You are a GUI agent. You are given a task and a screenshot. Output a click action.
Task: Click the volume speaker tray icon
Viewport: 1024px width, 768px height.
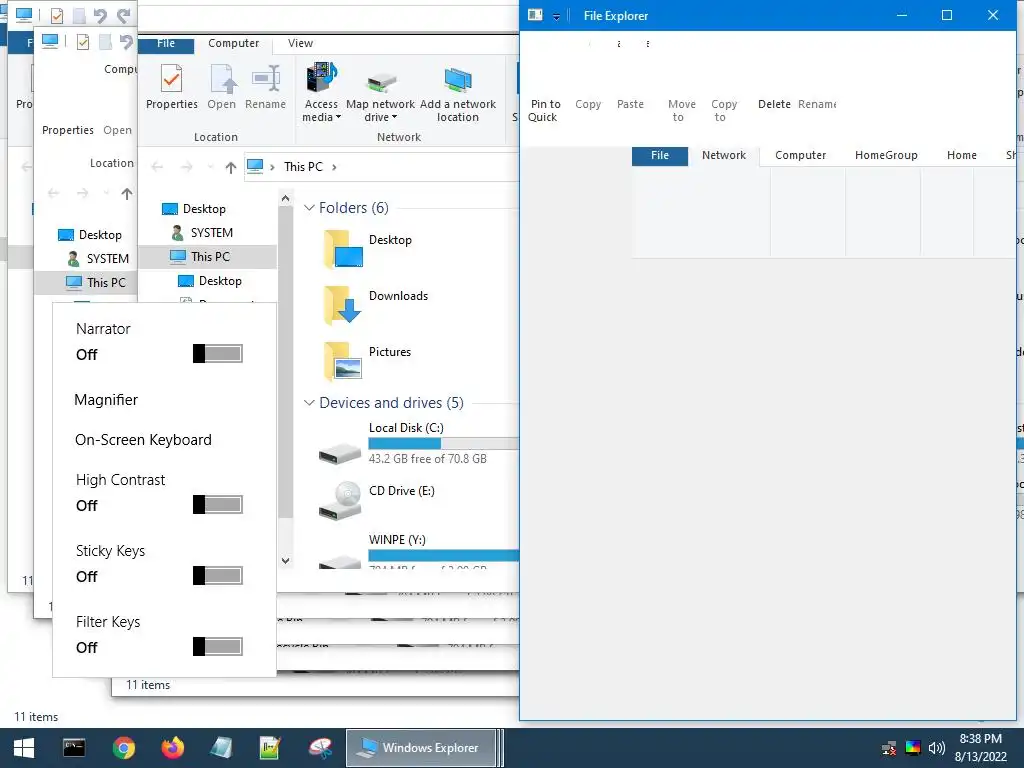coord(936,748)
